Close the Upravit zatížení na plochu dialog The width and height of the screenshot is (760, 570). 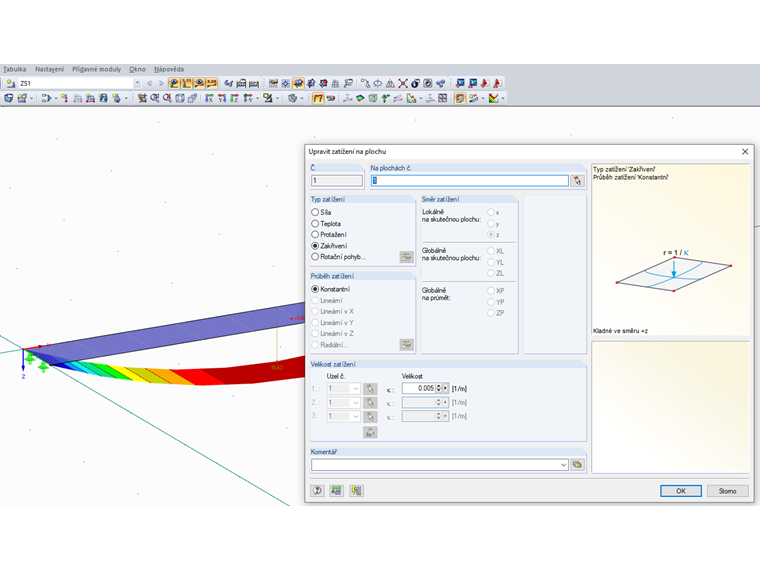pos(745,152)
